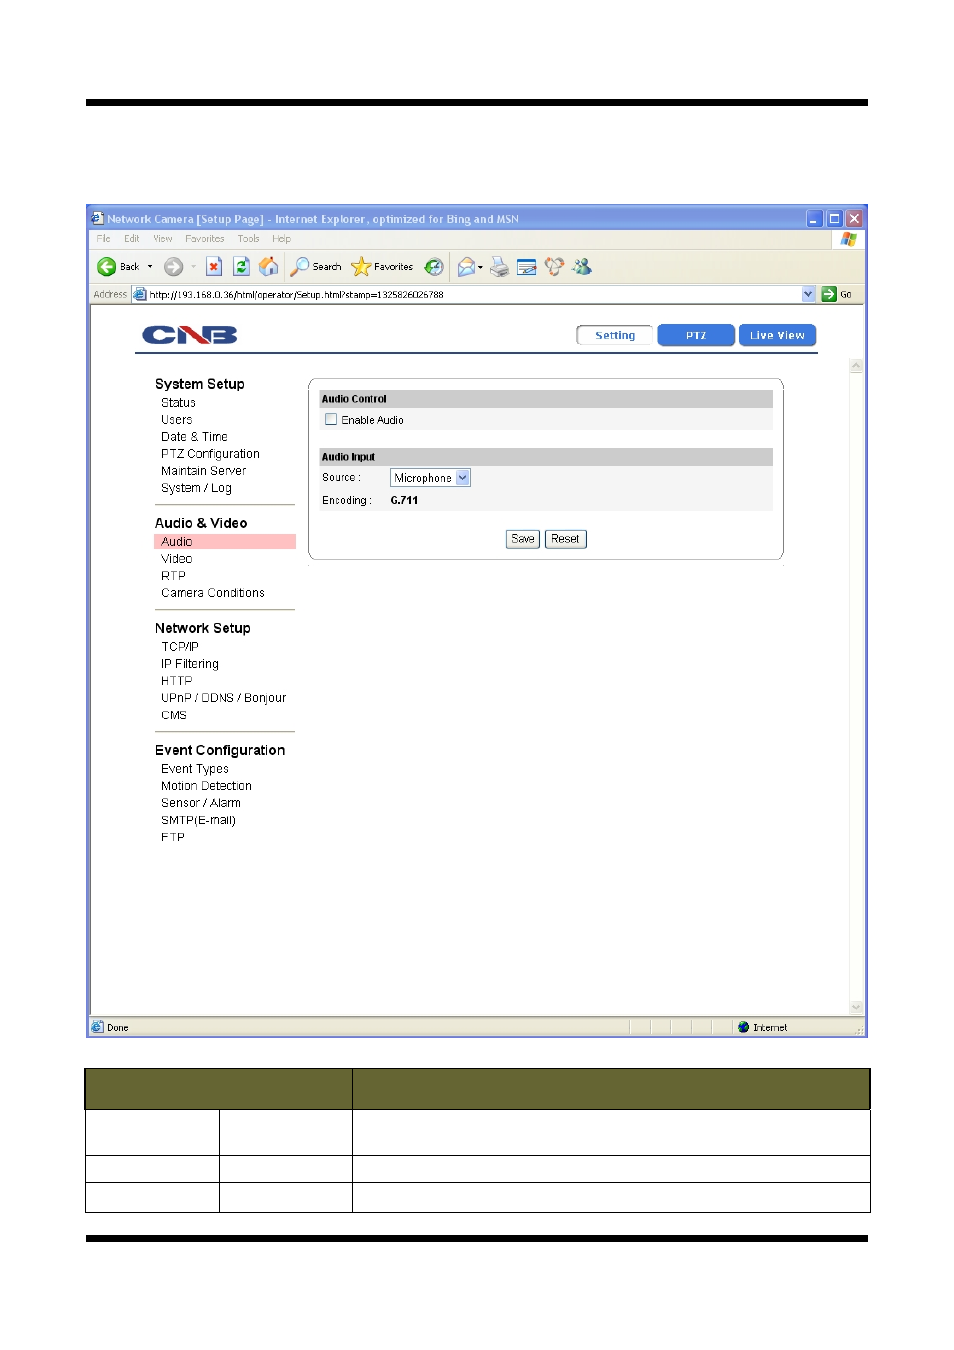Screen dimensions: 954x1350
Task: Open the Date & Time link
Action: [194, 437]
